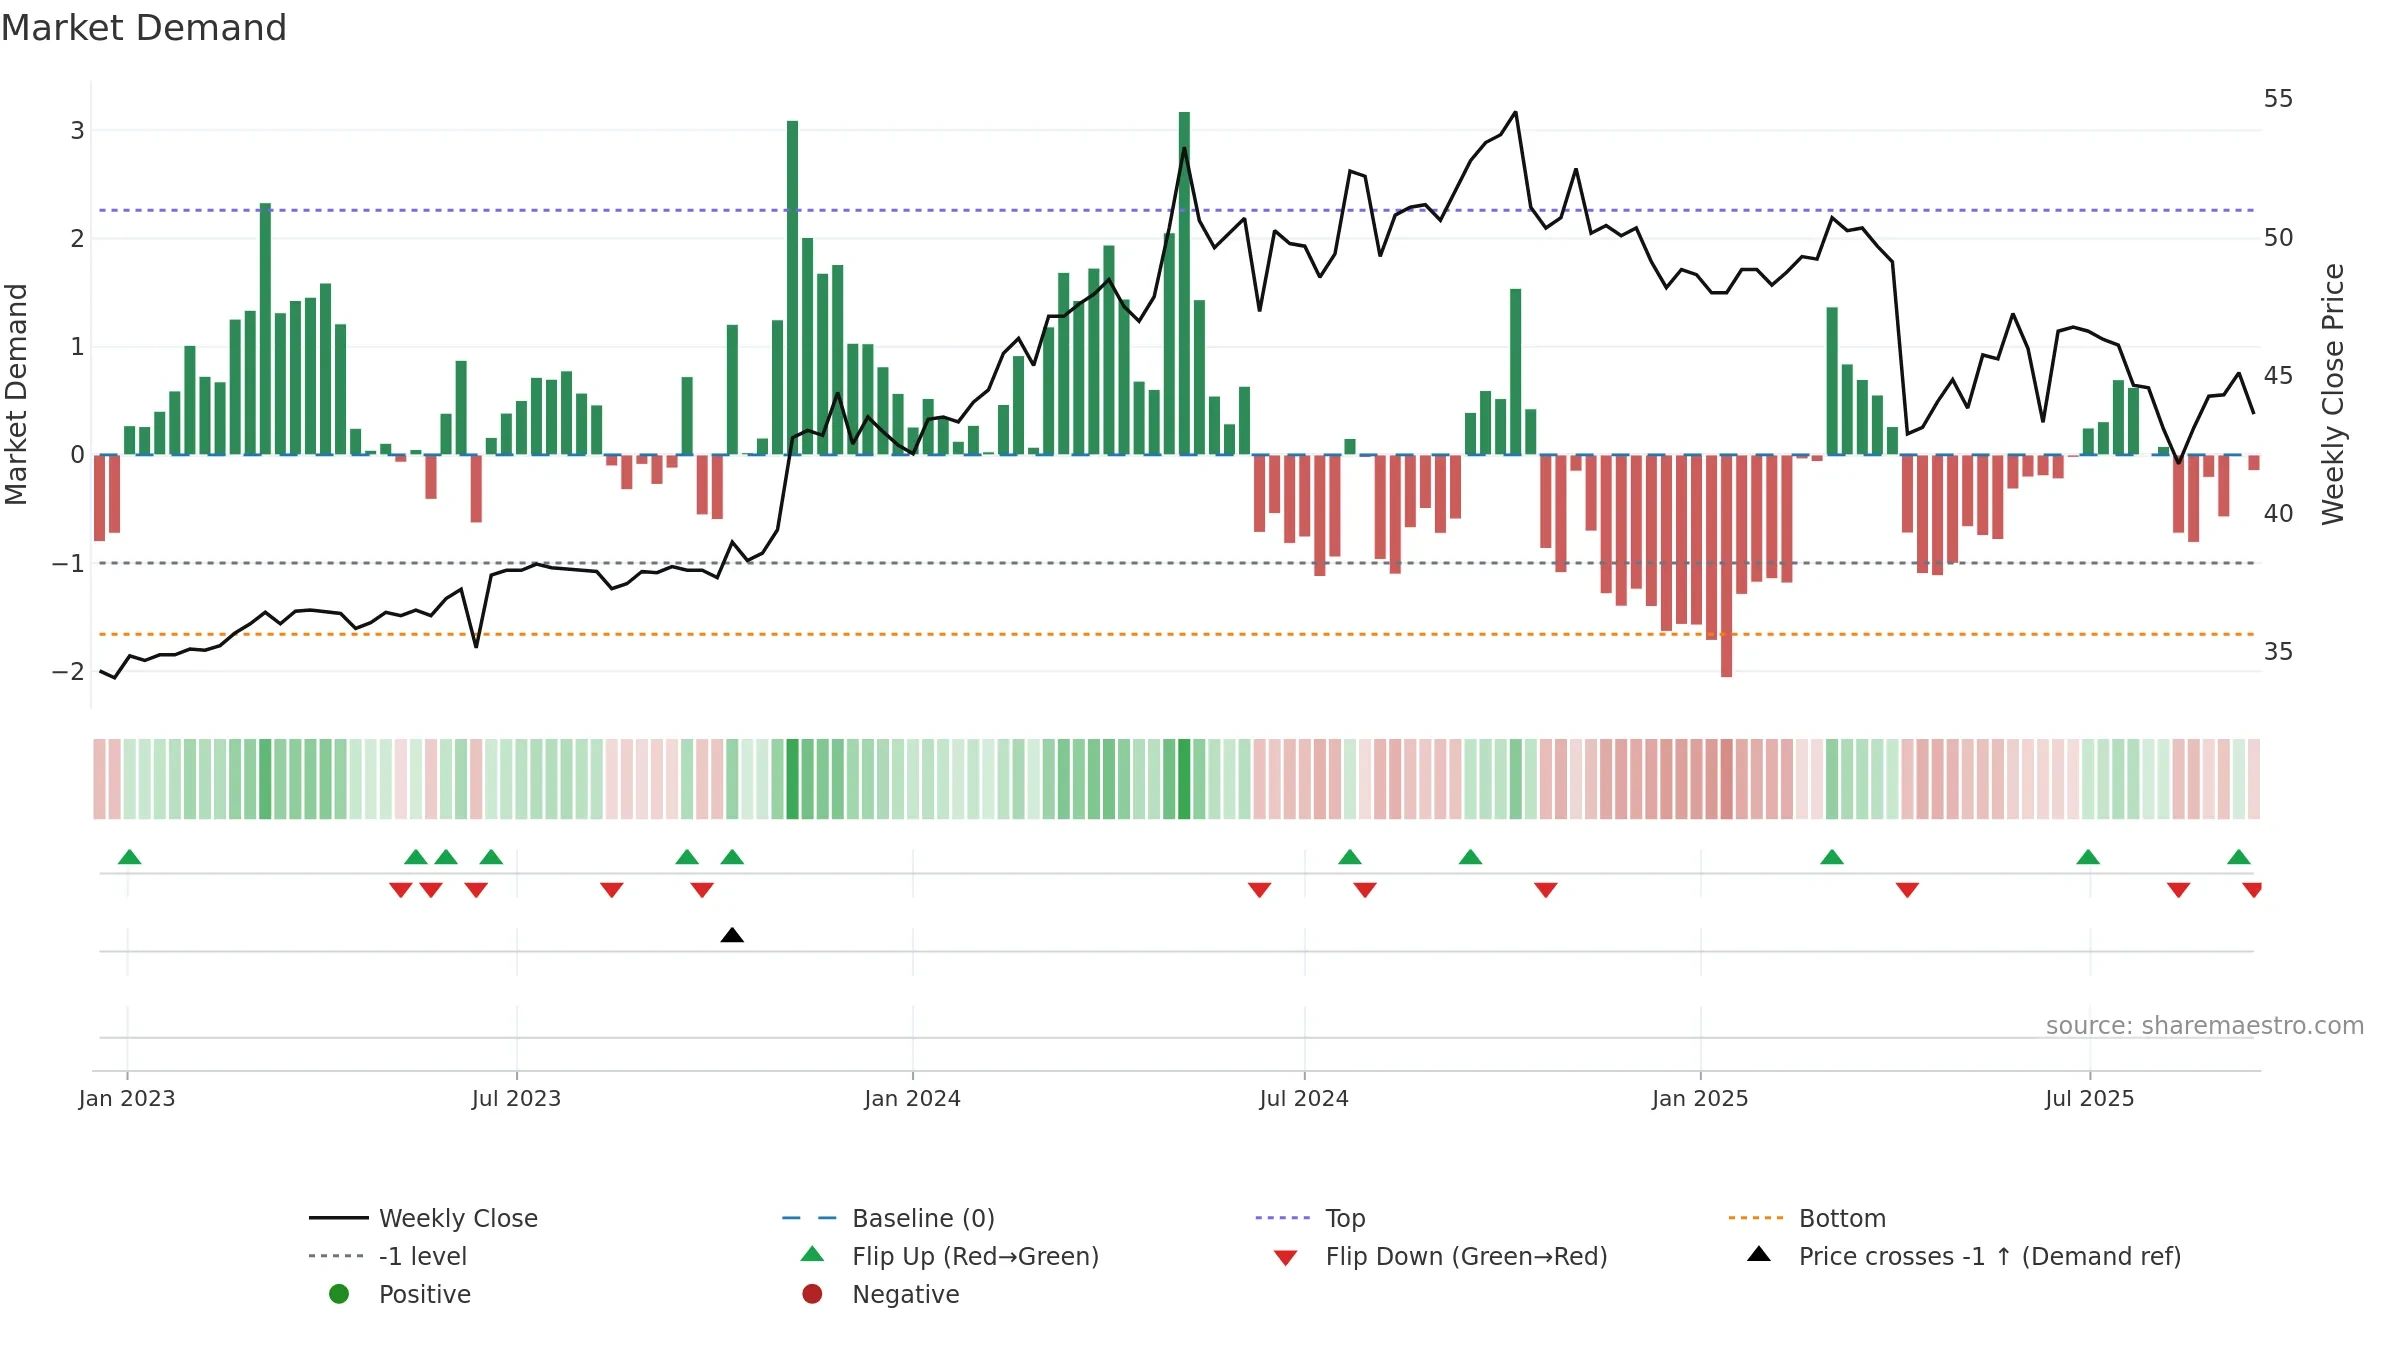
Task: Select the Top legend entry
Action: pos(1310,1218)
